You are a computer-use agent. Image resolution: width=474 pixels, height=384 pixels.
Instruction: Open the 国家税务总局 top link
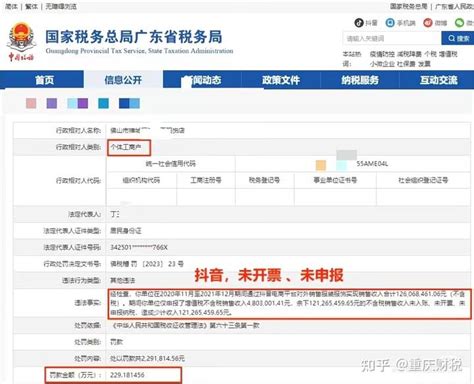point(409,6)
